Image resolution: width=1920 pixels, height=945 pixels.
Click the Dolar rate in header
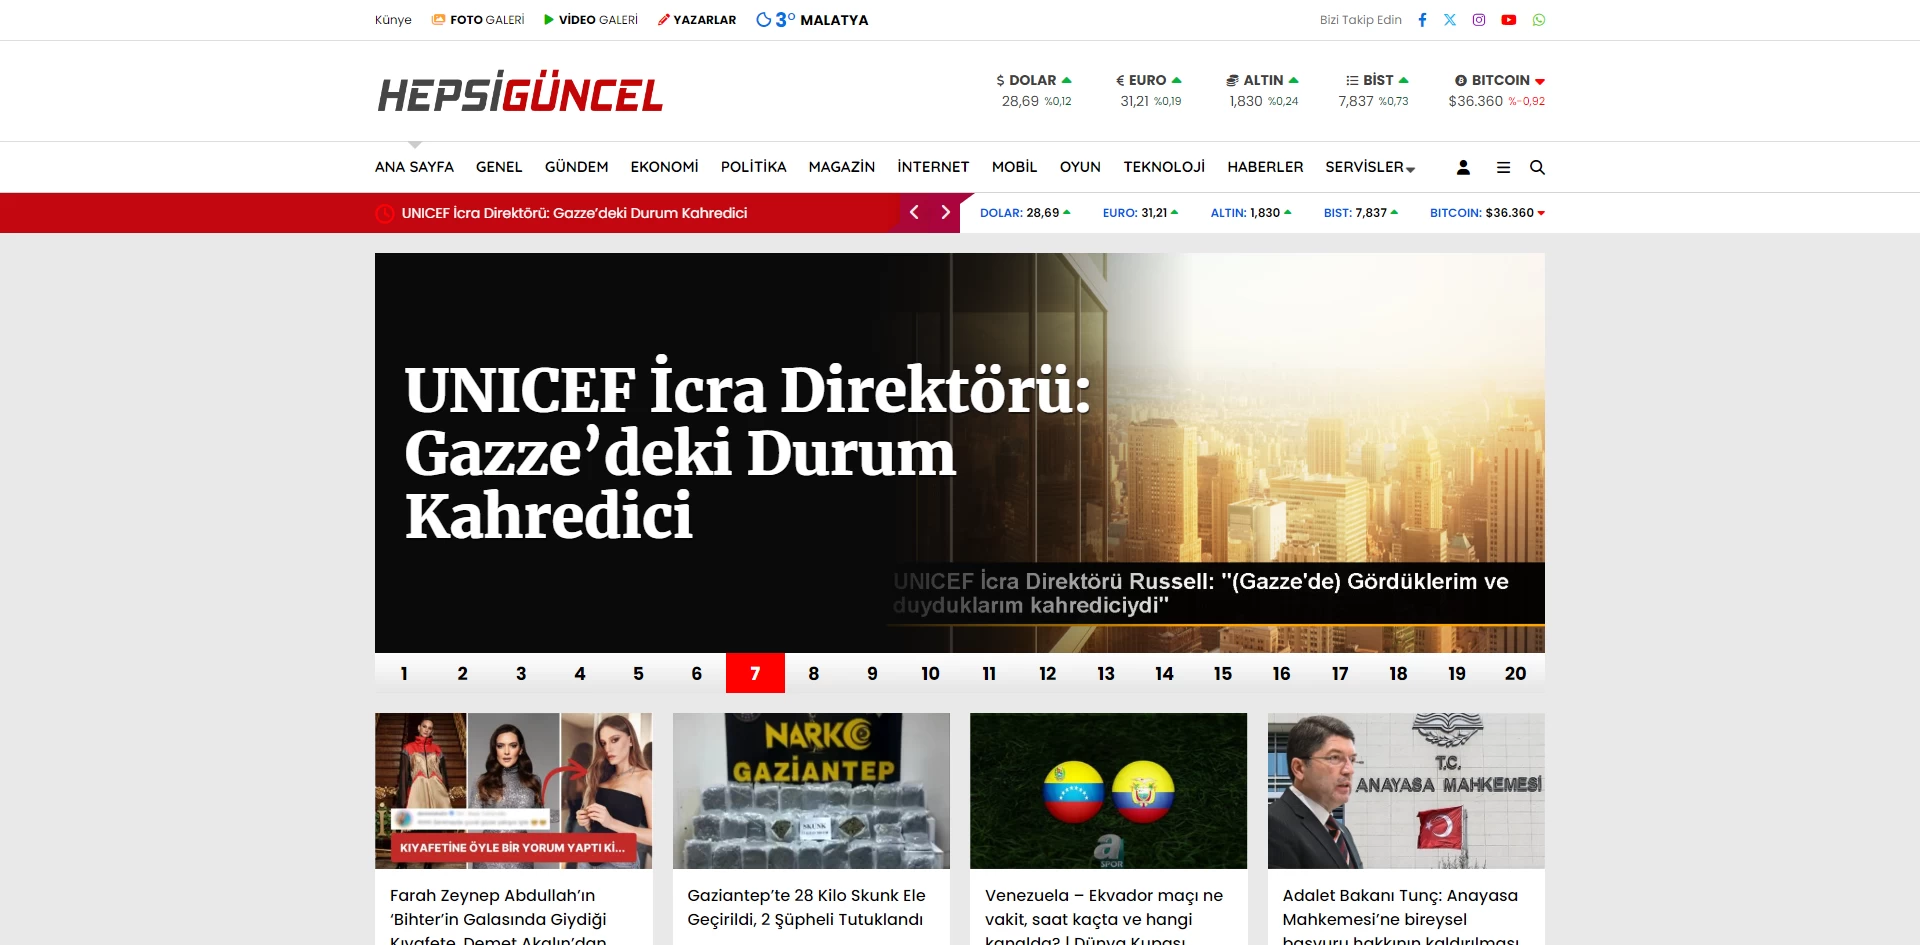tap(1035, 90)
